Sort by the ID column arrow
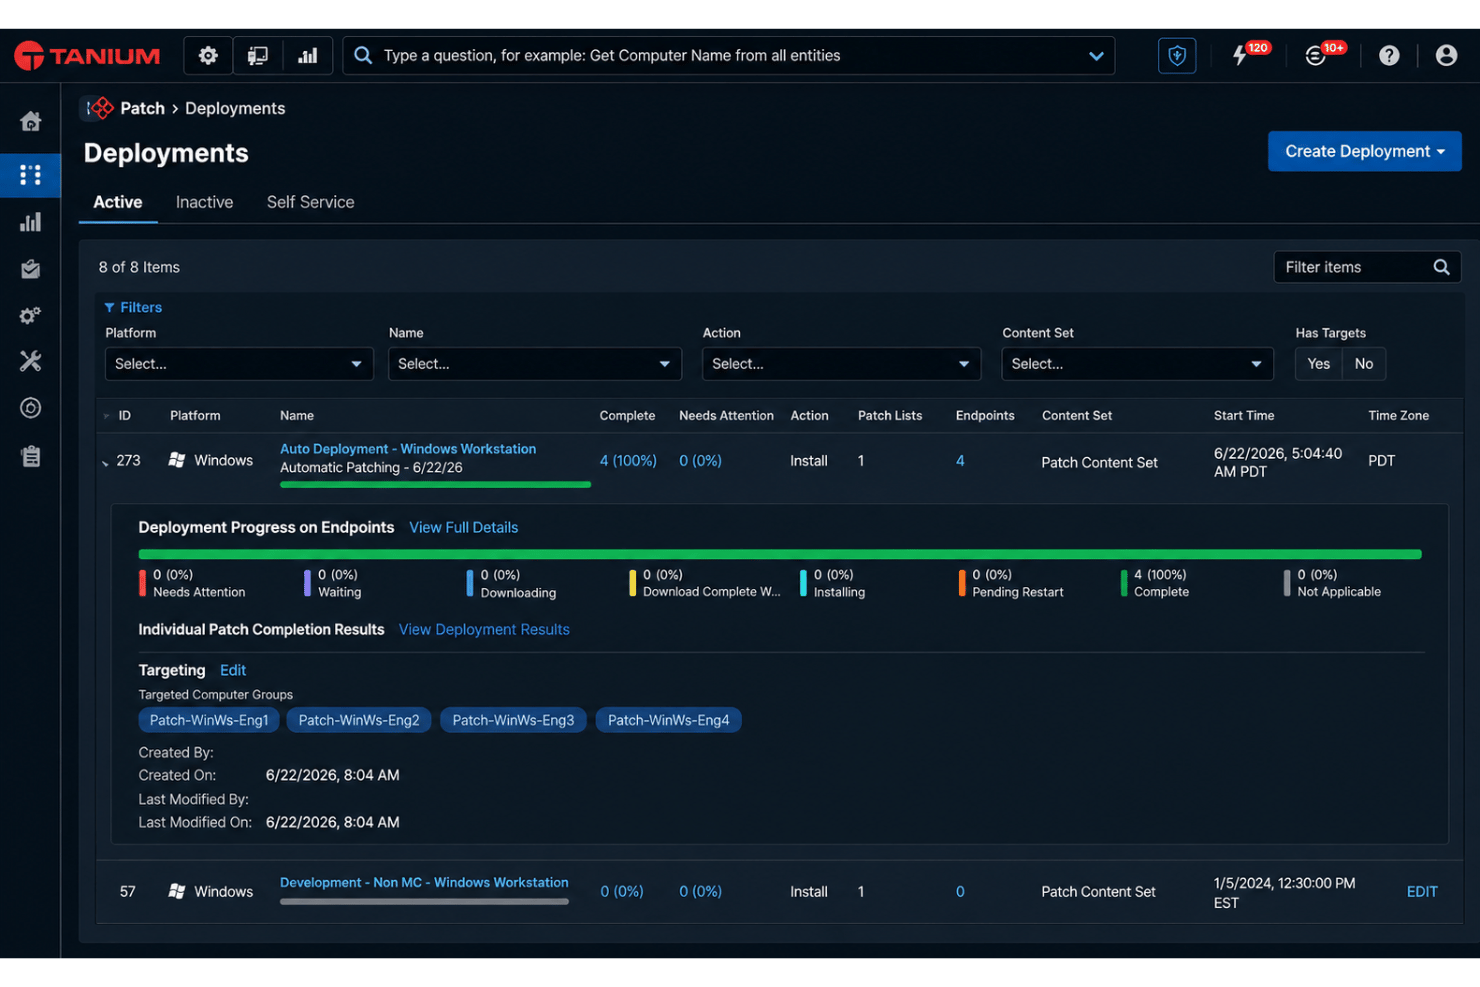Screen dimensions: 1480x987 (x=107, y=416)
